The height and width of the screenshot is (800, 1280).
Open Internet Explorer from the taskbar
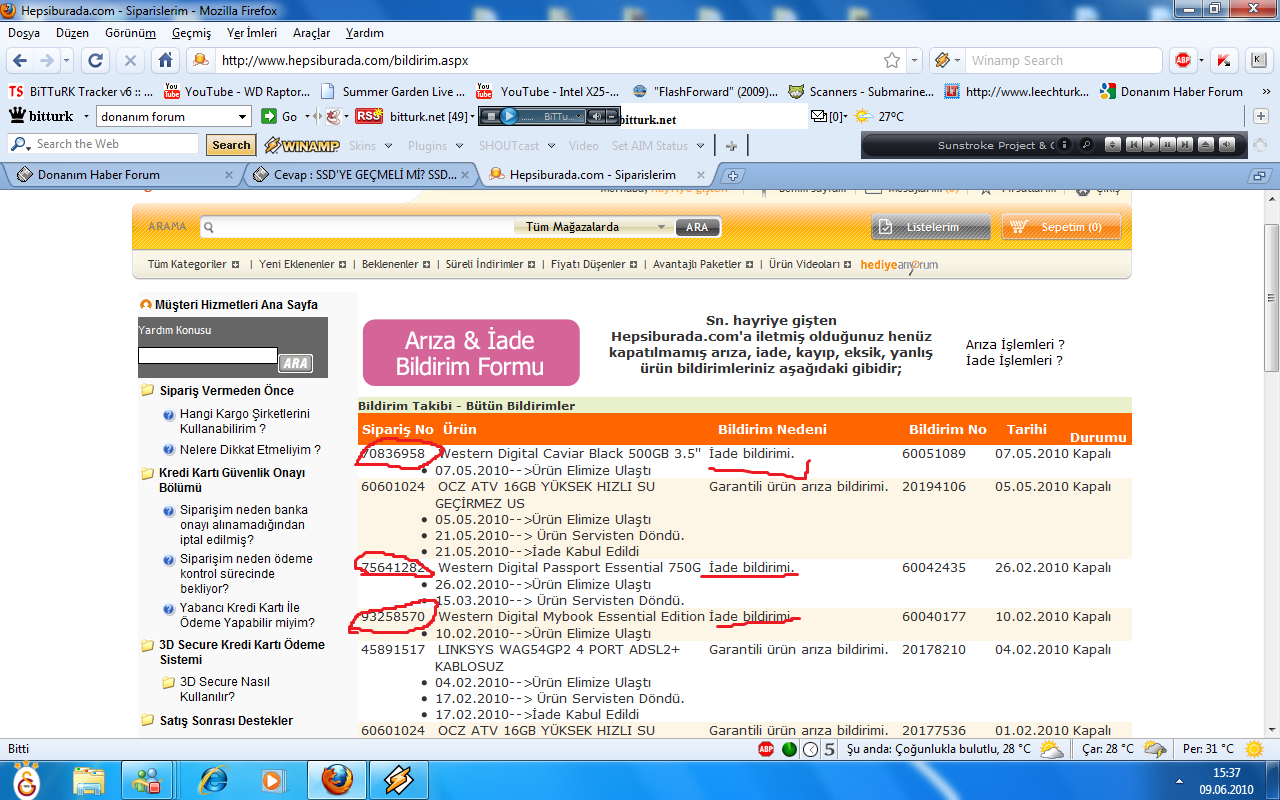pos(213,779)
